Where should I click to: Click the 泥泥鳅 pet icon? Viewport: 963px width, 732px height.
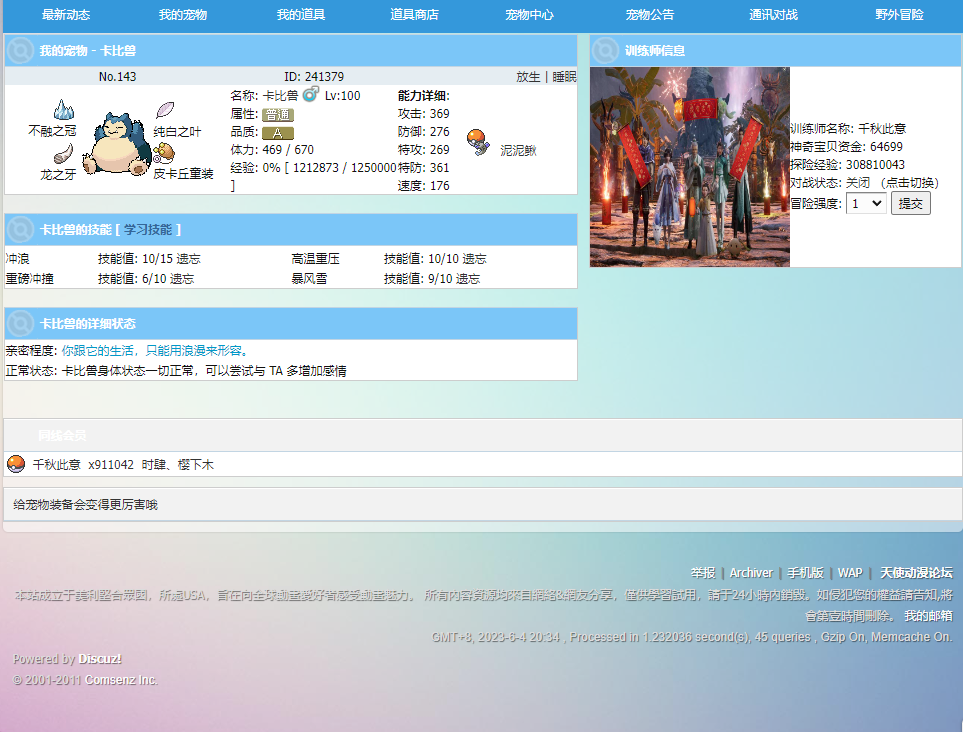(478, 142)
